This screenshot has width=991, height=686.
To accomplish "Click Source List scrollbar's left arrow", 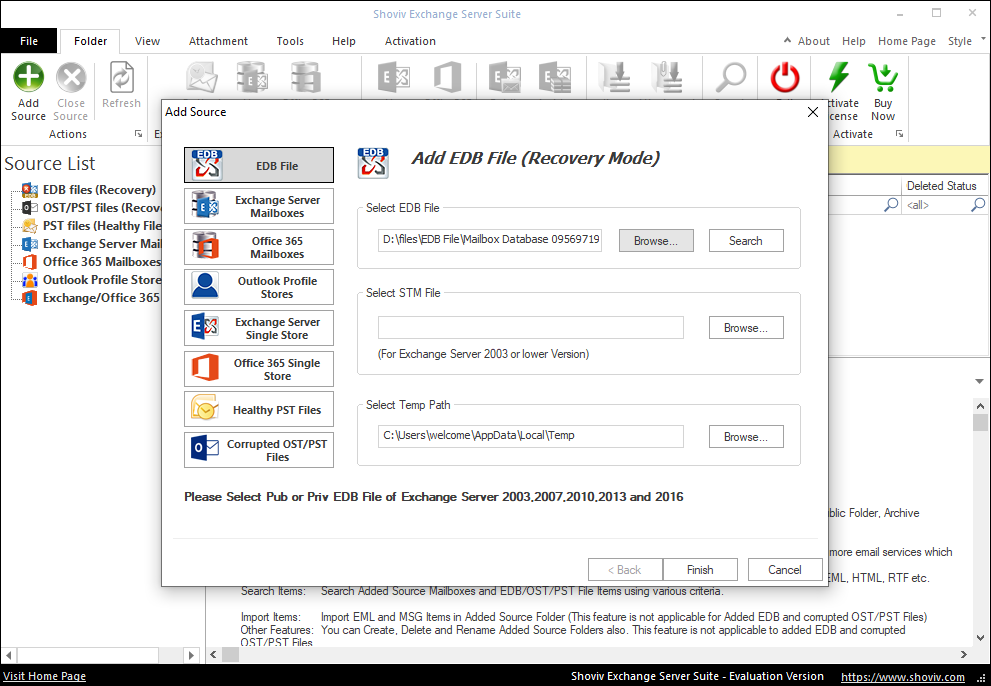I will click(8, 656).
